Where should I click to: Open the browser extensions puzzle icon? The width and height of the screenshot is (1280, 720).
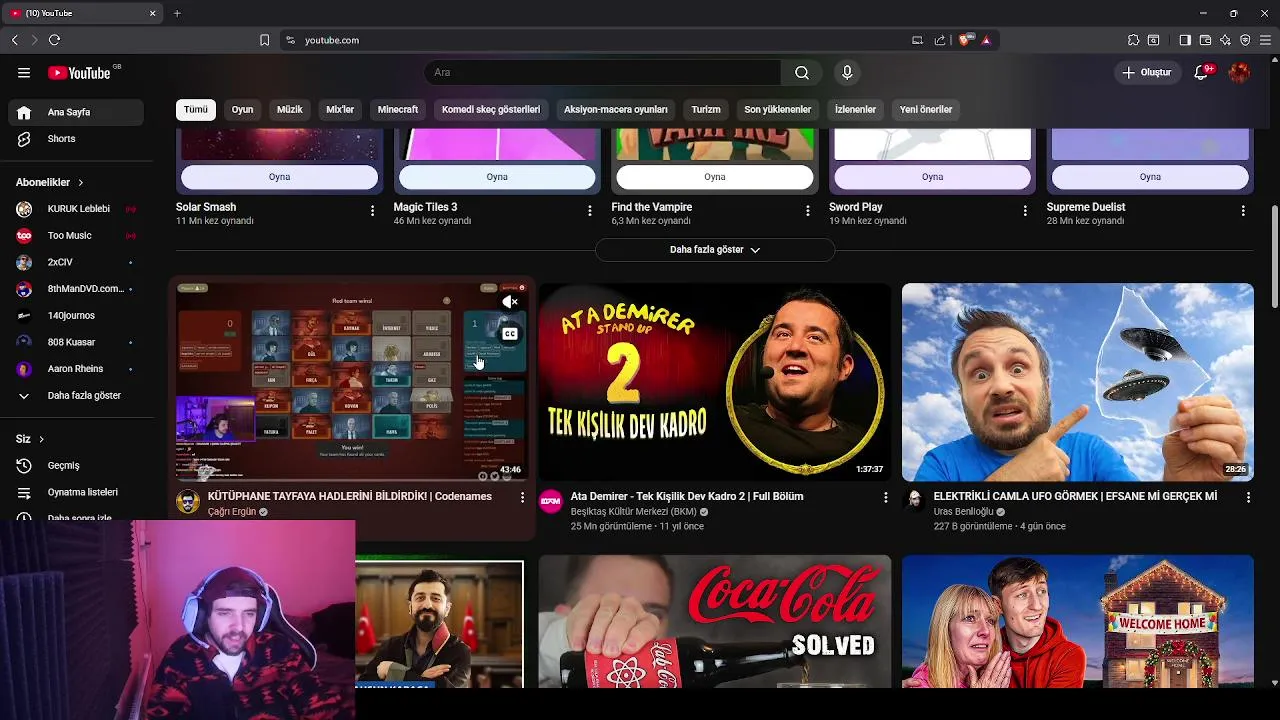1133,40
